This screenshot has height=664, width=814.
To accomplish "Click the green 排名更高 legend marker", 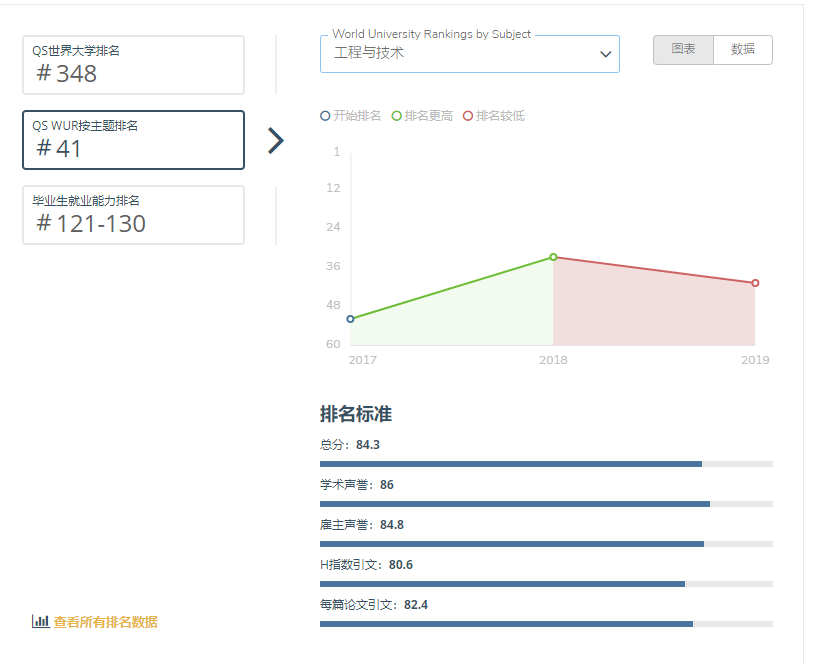I will pyautogui.click(x=397, y=116).
